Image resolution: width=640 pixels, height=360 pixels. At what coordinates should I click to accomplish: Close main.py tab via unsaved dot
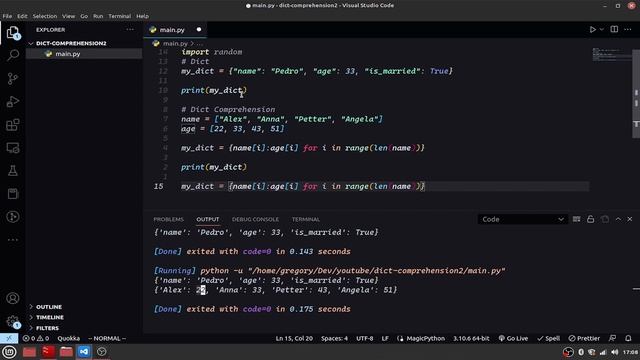pos(199,29)
